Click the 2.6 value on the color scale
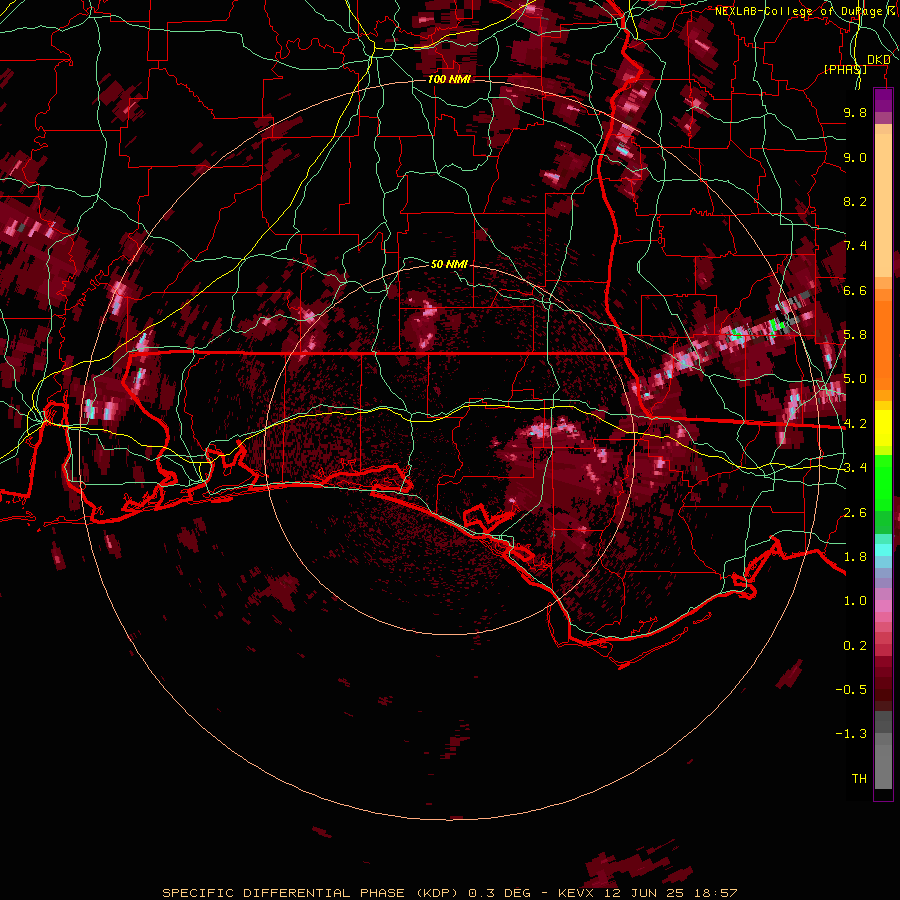 pos(855,513)
